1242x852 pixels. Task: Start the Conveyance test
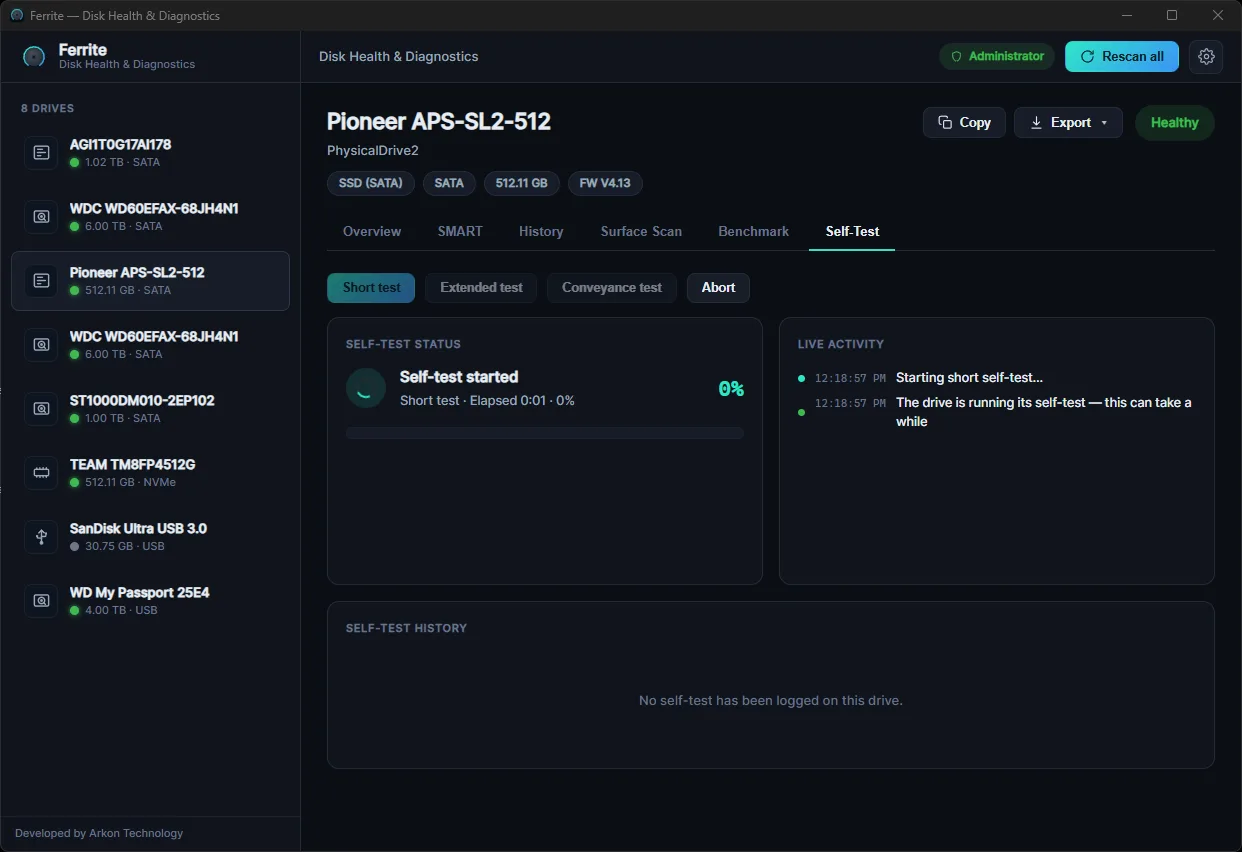pos(612,288)
